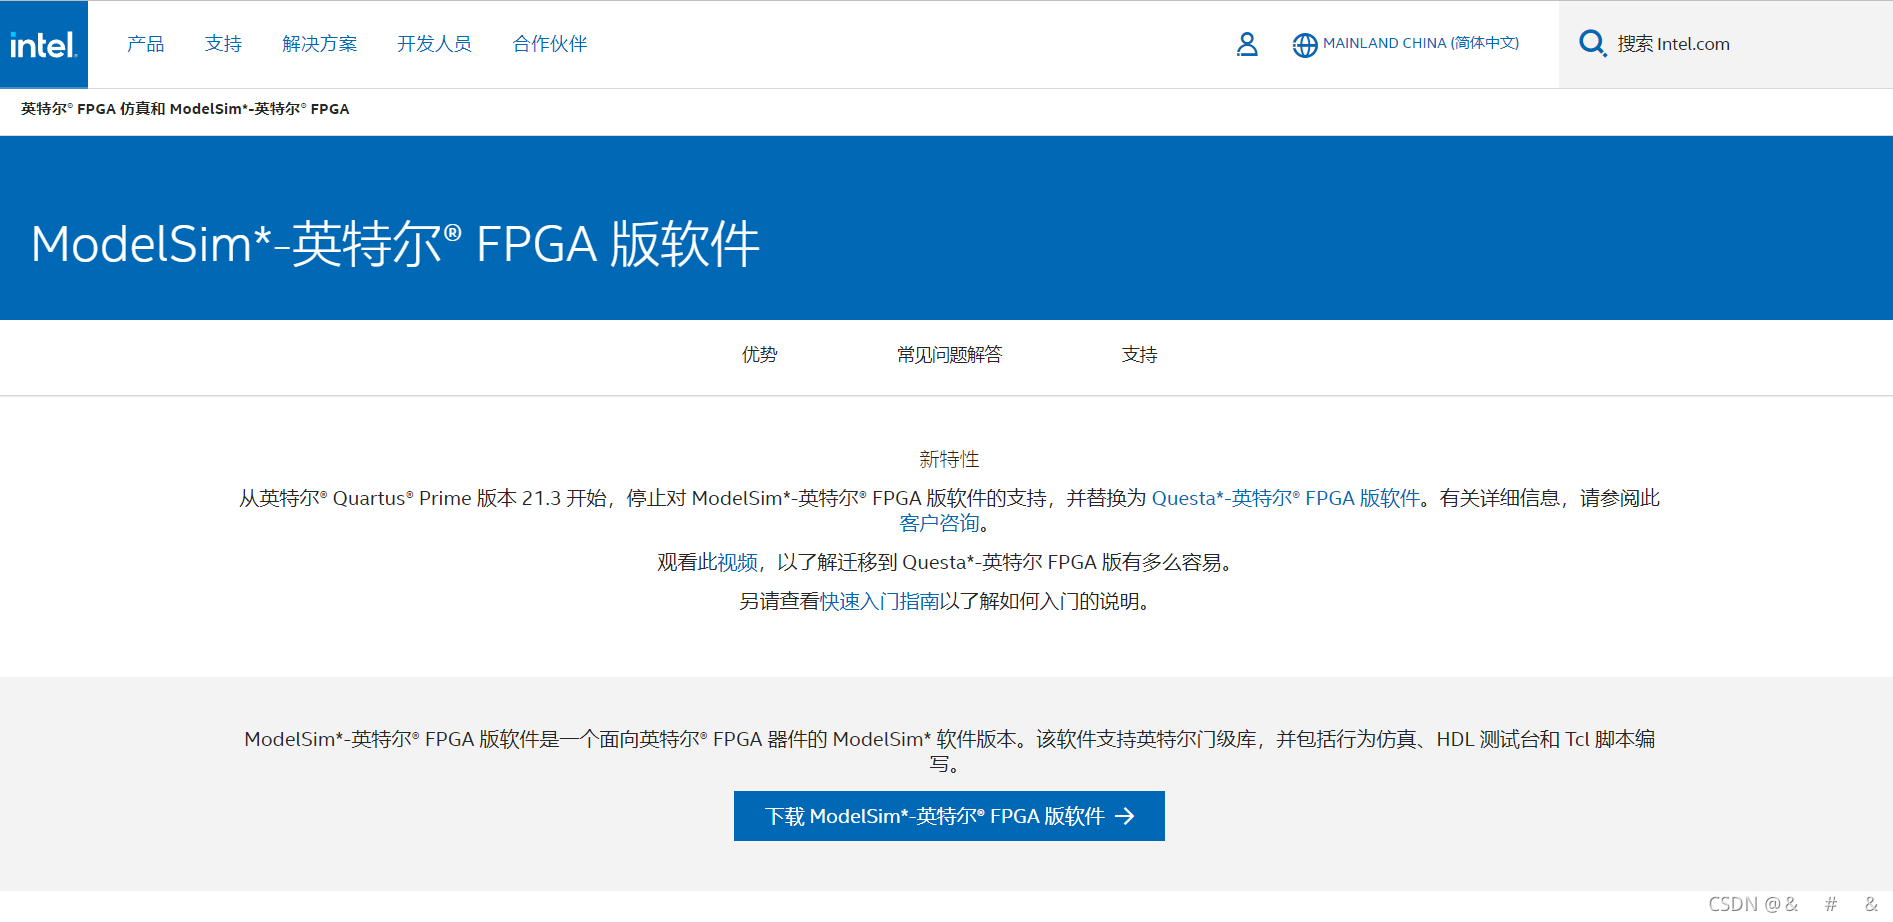
Task: Open the user account icon
Action: click(1247, 44)
